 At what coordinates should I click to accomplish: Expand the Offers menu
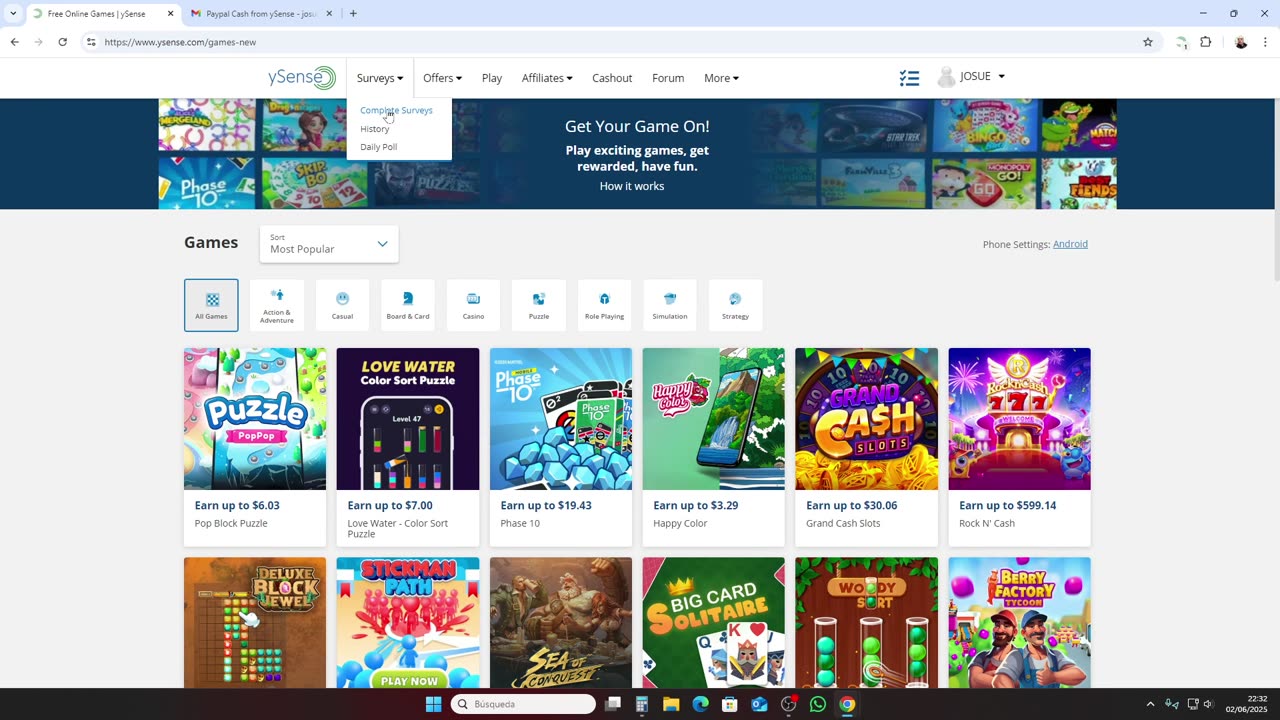pyautogui.click(x=442, y=78)
